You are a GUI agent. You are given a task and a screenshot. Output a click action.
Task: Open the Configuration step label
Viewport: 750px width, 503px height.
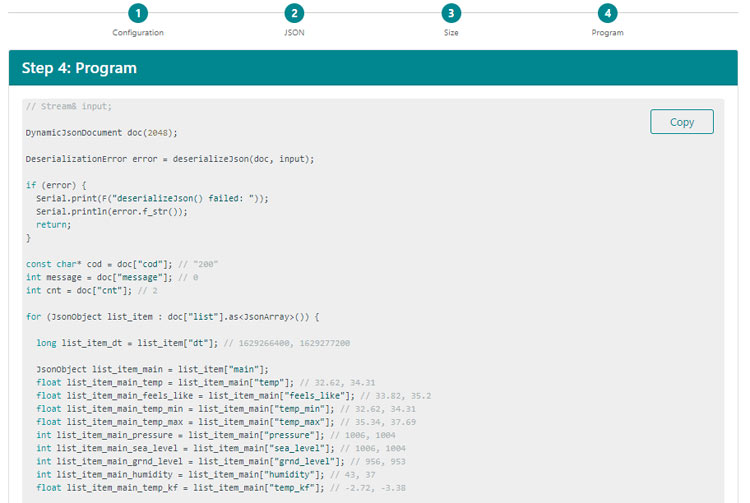pyautogui.click(x=138, y=33)
